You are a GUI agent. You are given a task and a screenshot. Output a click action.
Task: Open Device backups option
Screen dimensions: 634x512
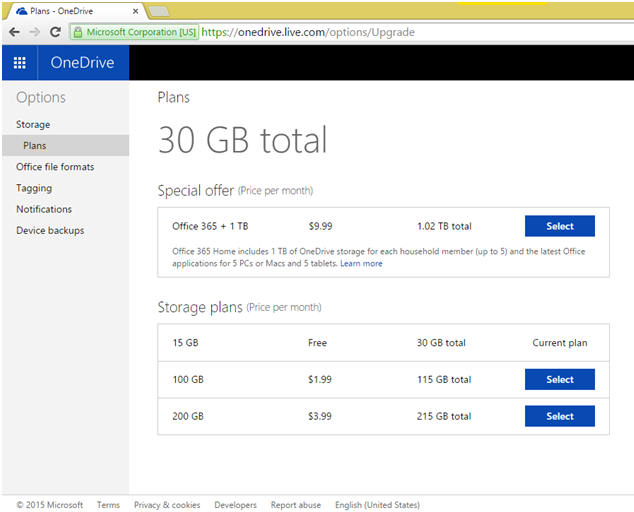point(50,230)
